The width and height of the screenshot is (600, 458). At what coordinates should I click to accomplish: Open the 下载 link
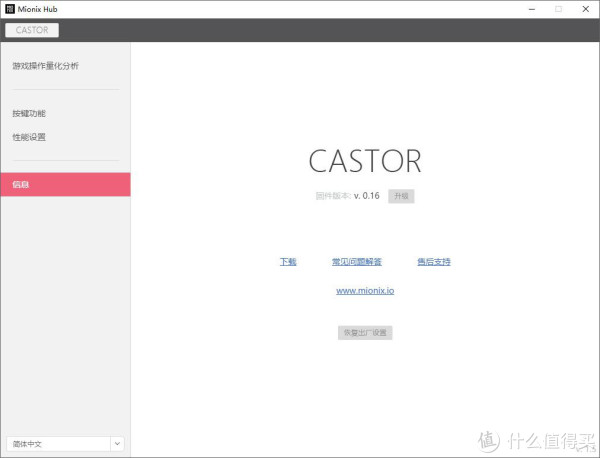click(288, 262)
